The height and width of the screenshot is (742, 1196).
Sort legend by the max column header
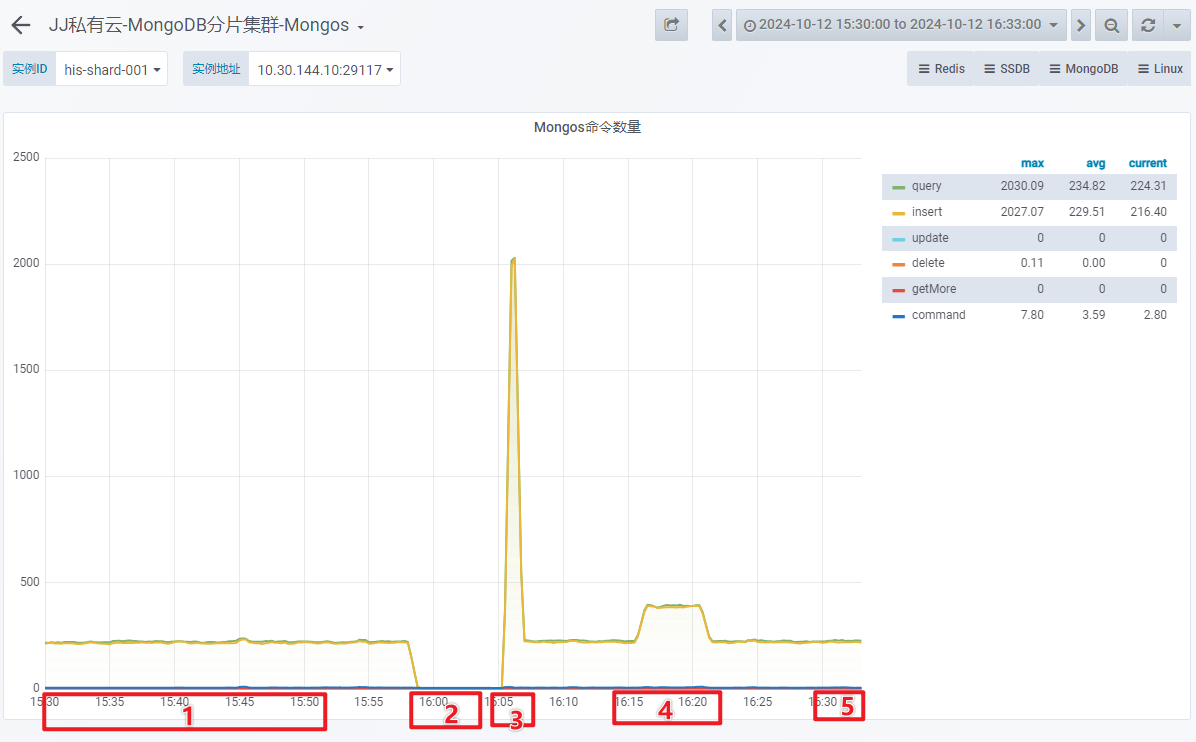(1032, 163)
